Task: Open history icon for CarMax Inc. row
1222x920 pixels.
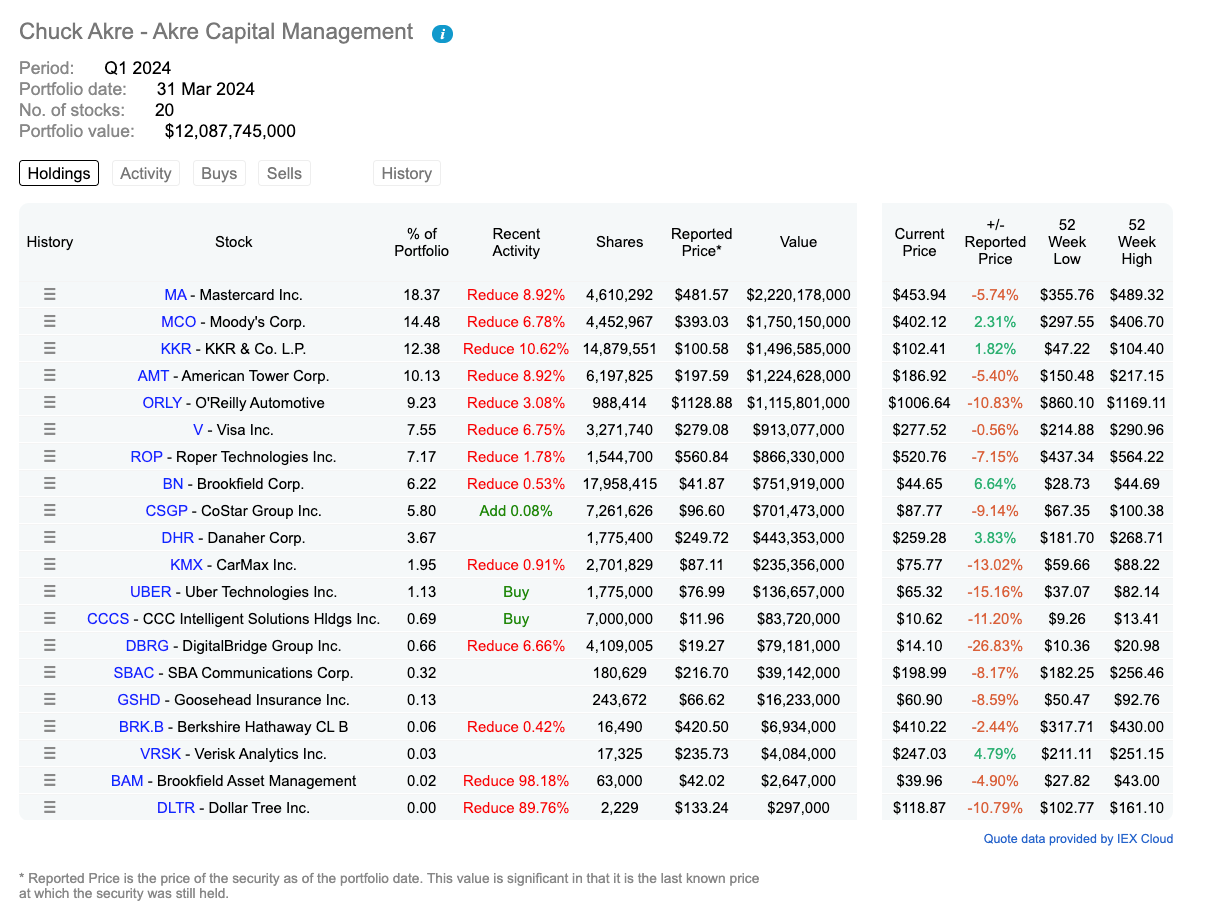Action: [x=50, y=565]
